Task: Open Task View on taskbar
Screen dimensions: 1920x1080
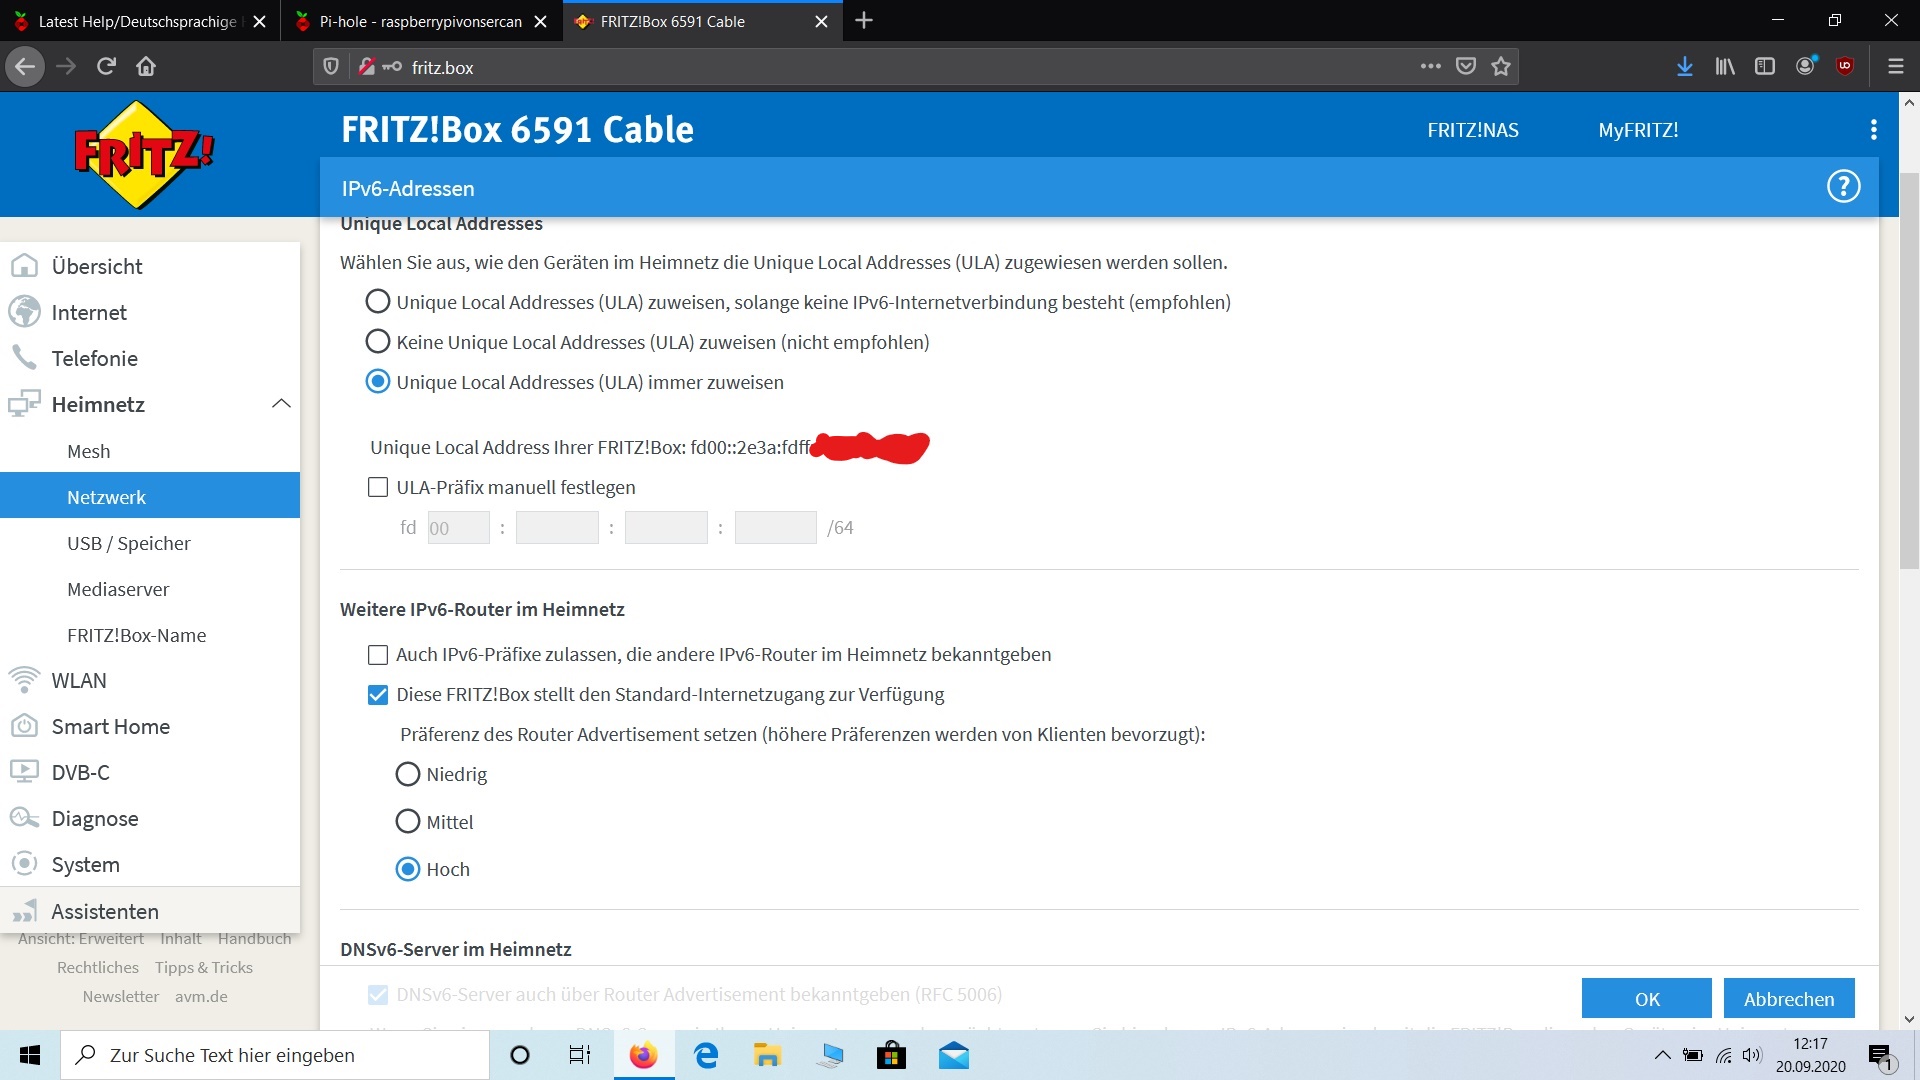Action: pos(579,1055)
